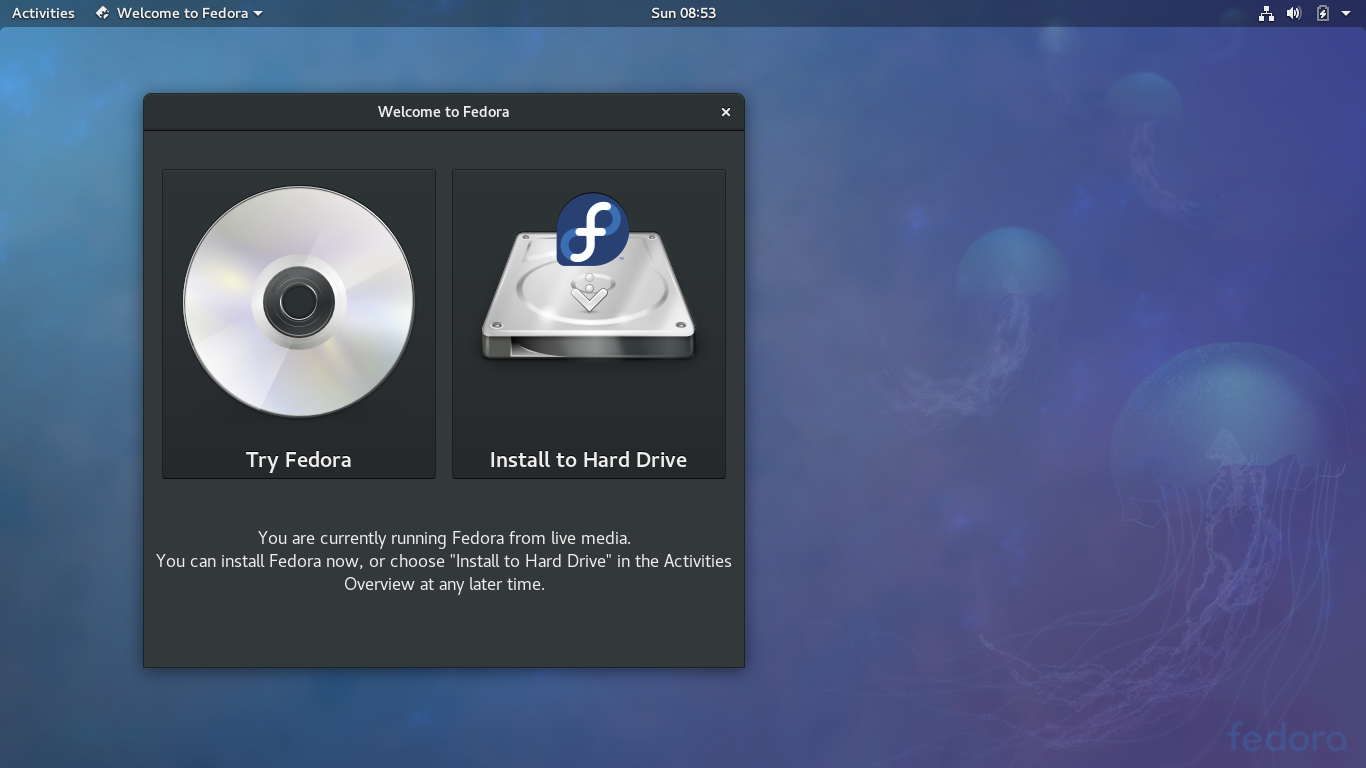Open the Welcome to Fedora app menu

[179, 13]
